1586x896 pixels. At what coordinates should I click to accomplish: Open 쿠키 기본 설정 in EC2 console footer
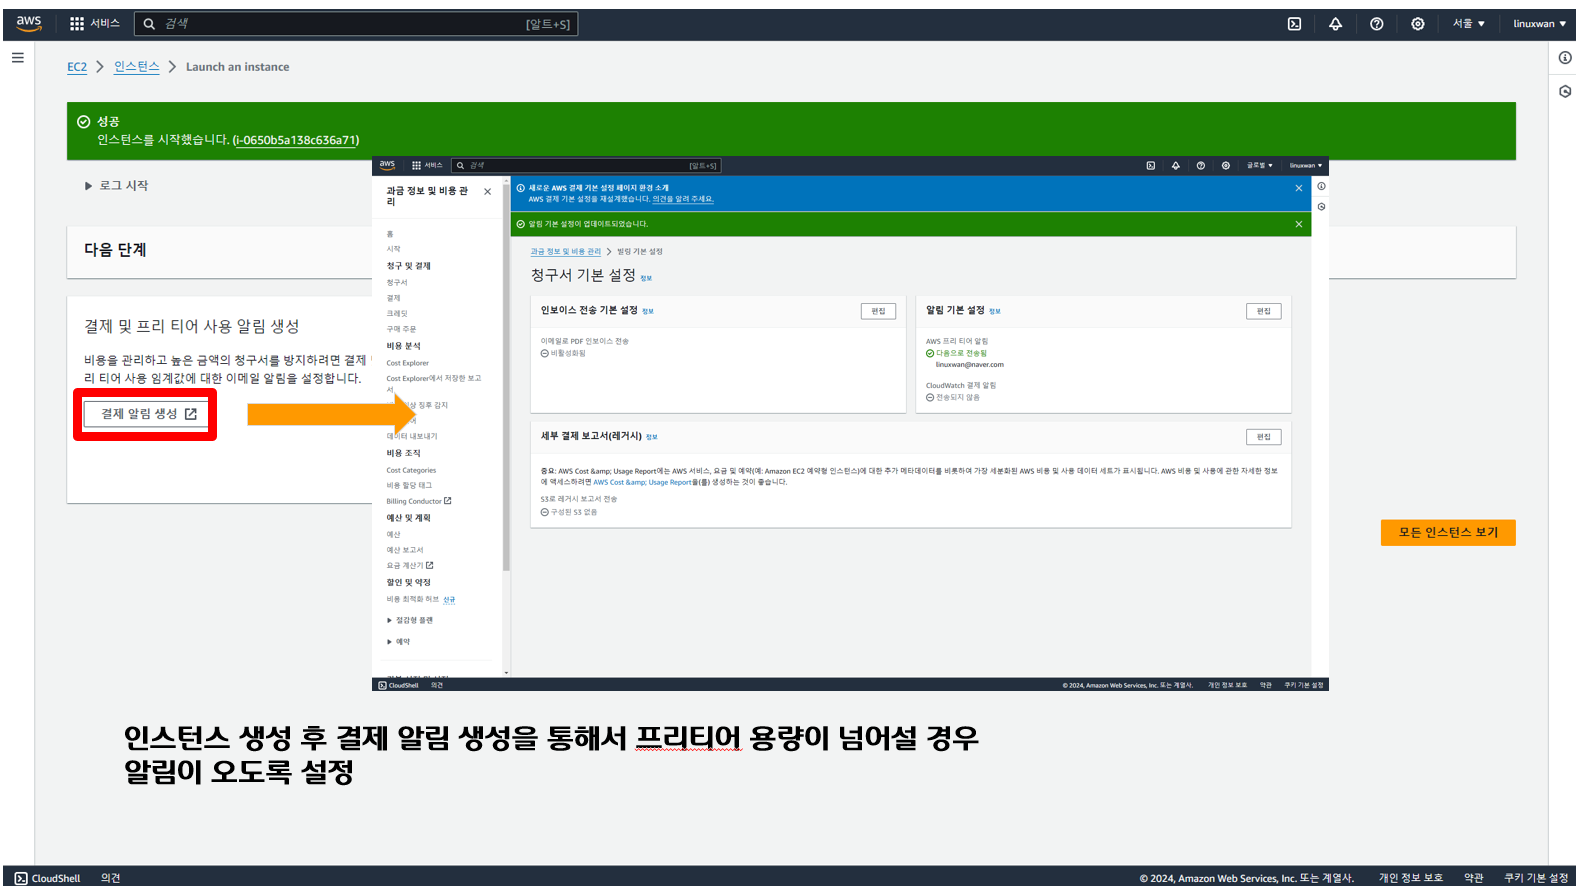(x=1536, y=878)
